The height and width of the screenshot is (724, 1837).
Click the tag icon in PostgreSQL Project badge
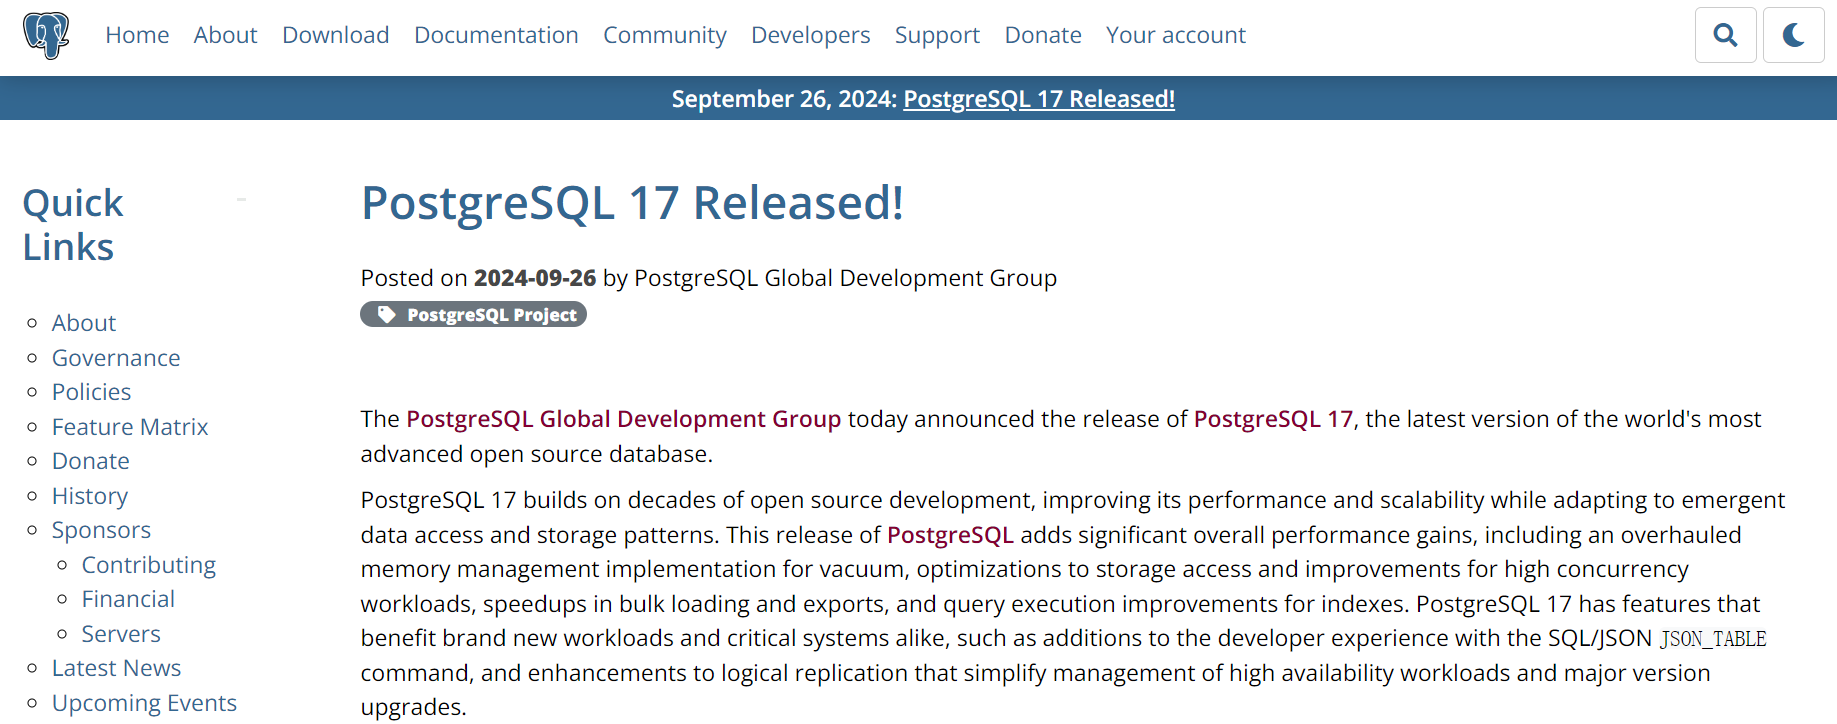pos(386,315)
